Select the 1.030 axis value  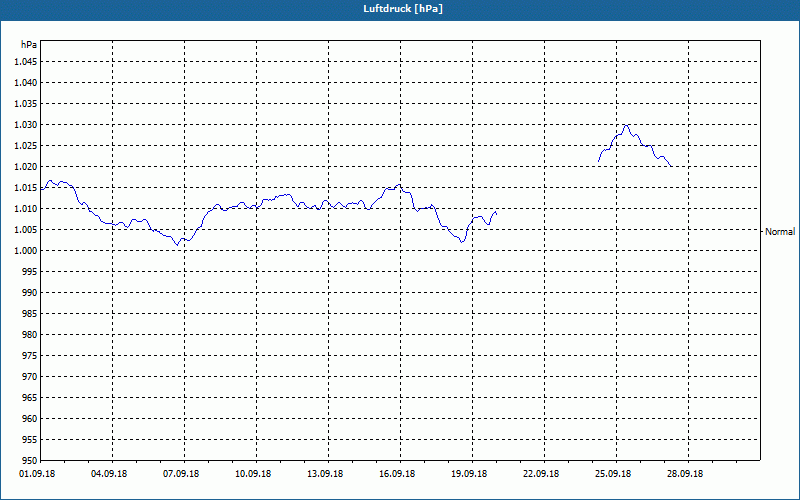(26, 124)
